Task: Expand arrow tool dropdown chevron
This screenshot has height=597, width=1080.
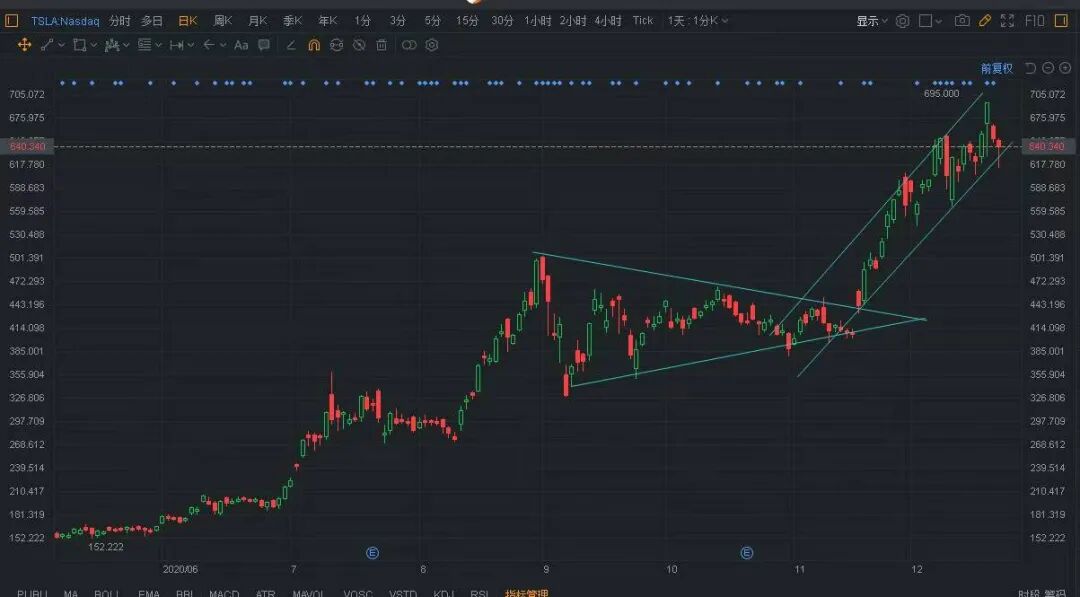Action: point(223,45)
